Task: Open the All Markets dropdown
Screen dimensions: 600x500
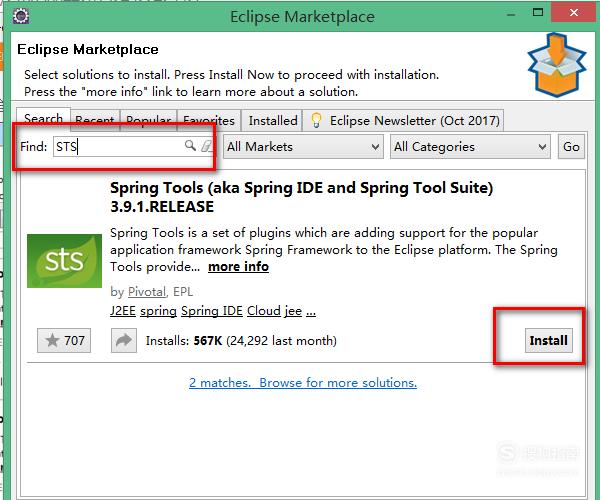Action: 303,147
